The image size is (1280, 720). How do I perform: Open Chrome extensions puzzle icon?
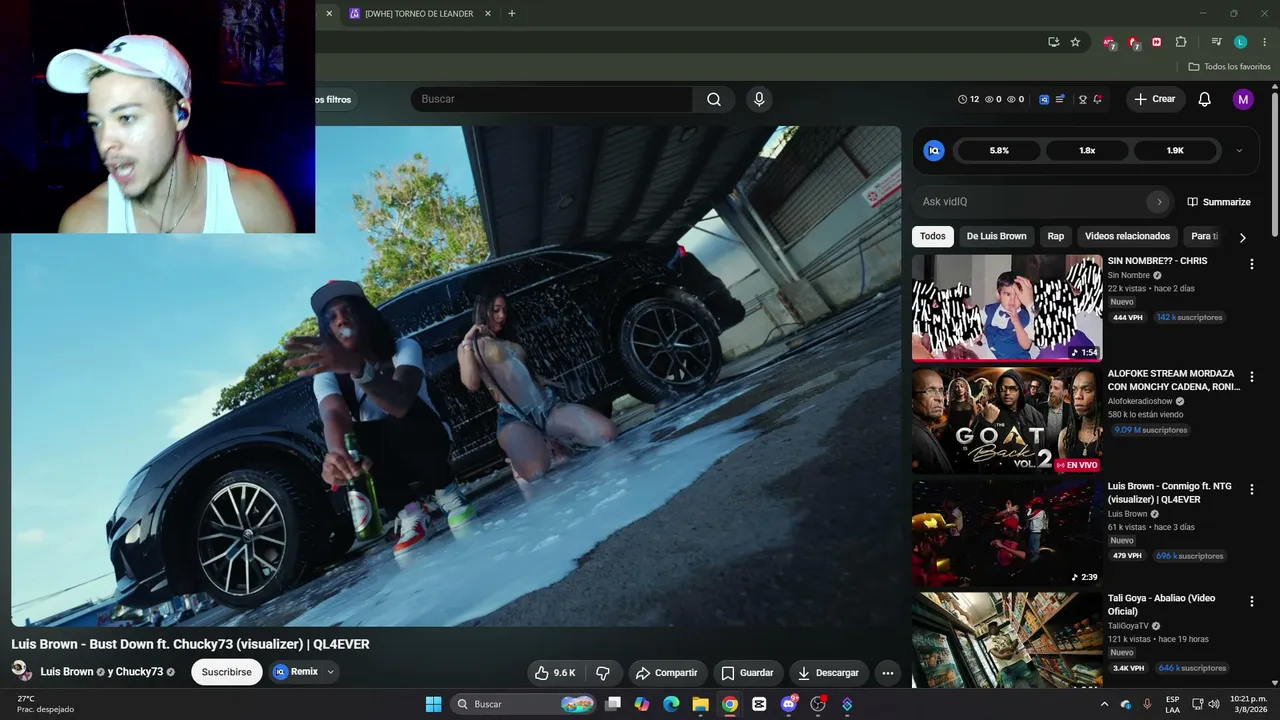tap(1181, 42)
